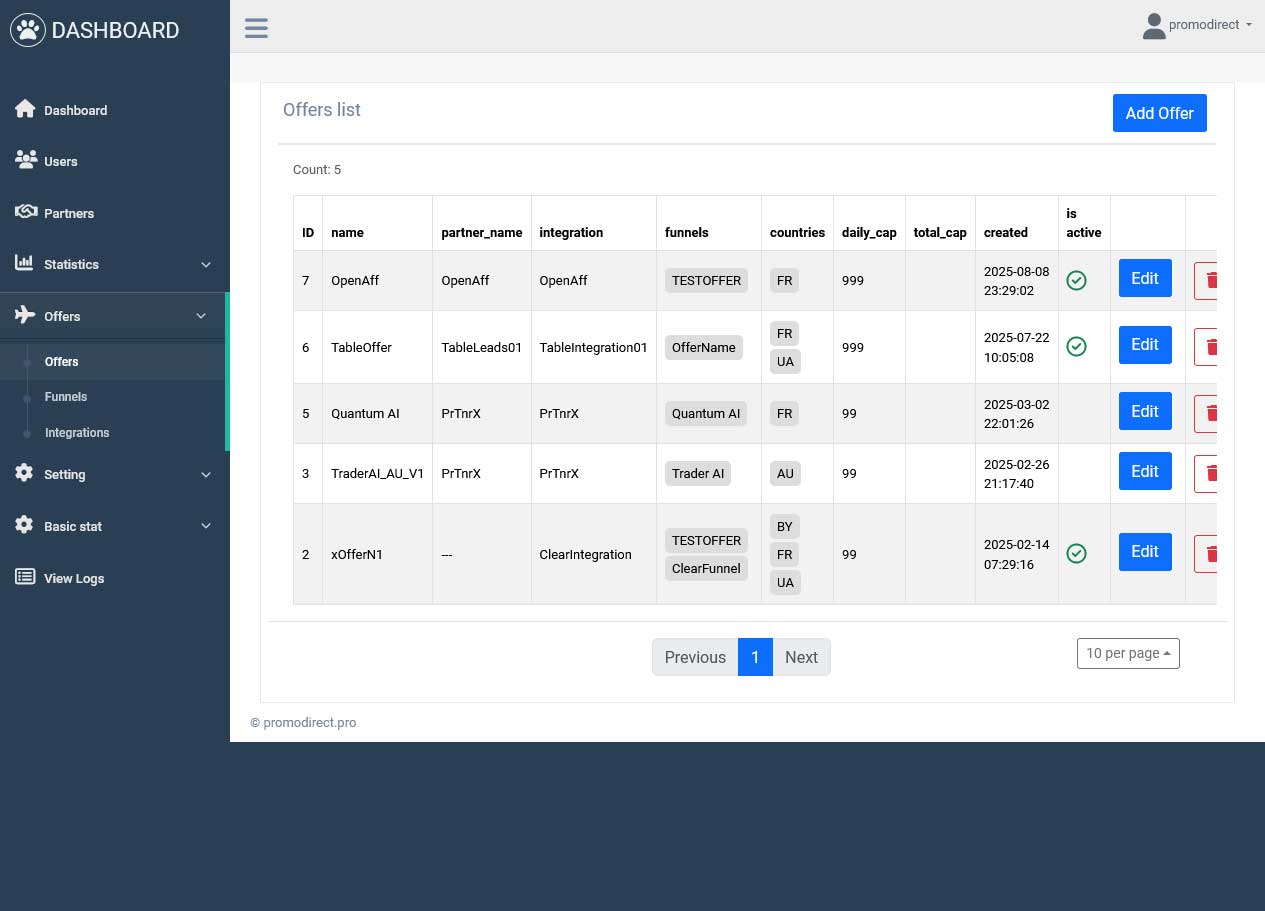
Task: Click trash icon for Quantum AI offer
Action: (x=1206, y=413)
